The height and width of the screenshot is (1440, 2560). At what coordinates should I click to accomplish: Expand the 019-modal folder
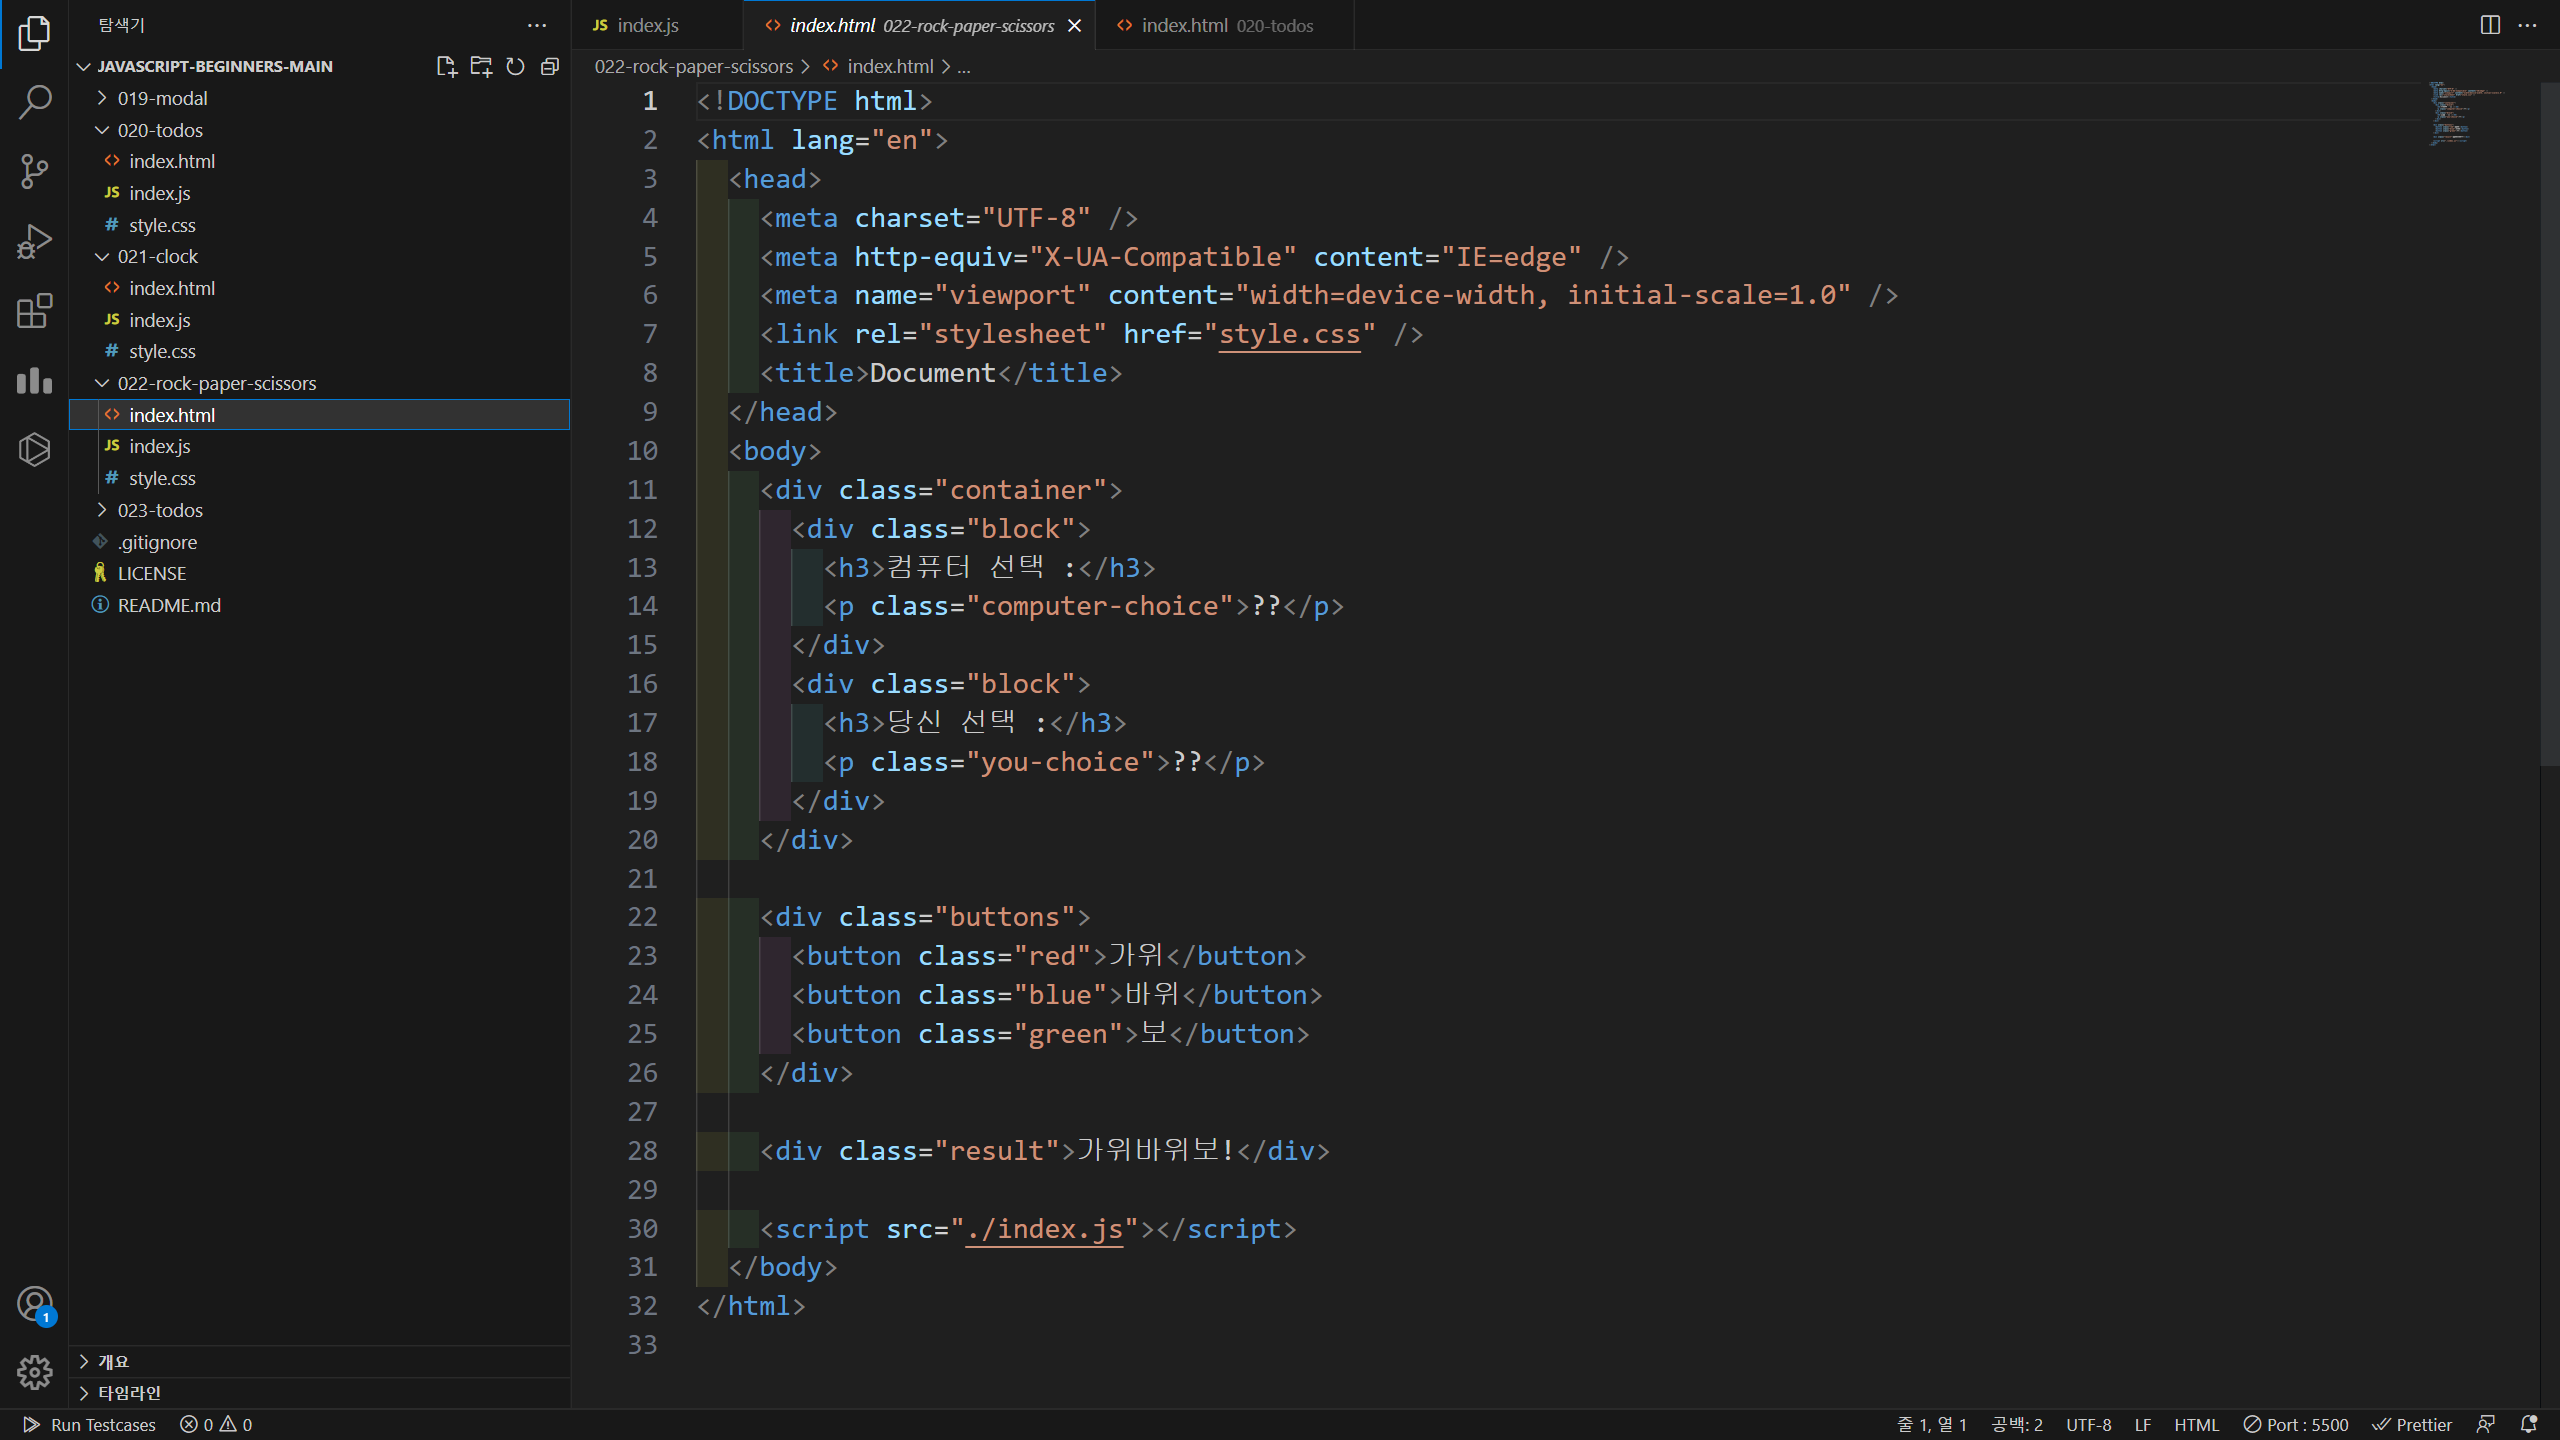tap(162, 98)
